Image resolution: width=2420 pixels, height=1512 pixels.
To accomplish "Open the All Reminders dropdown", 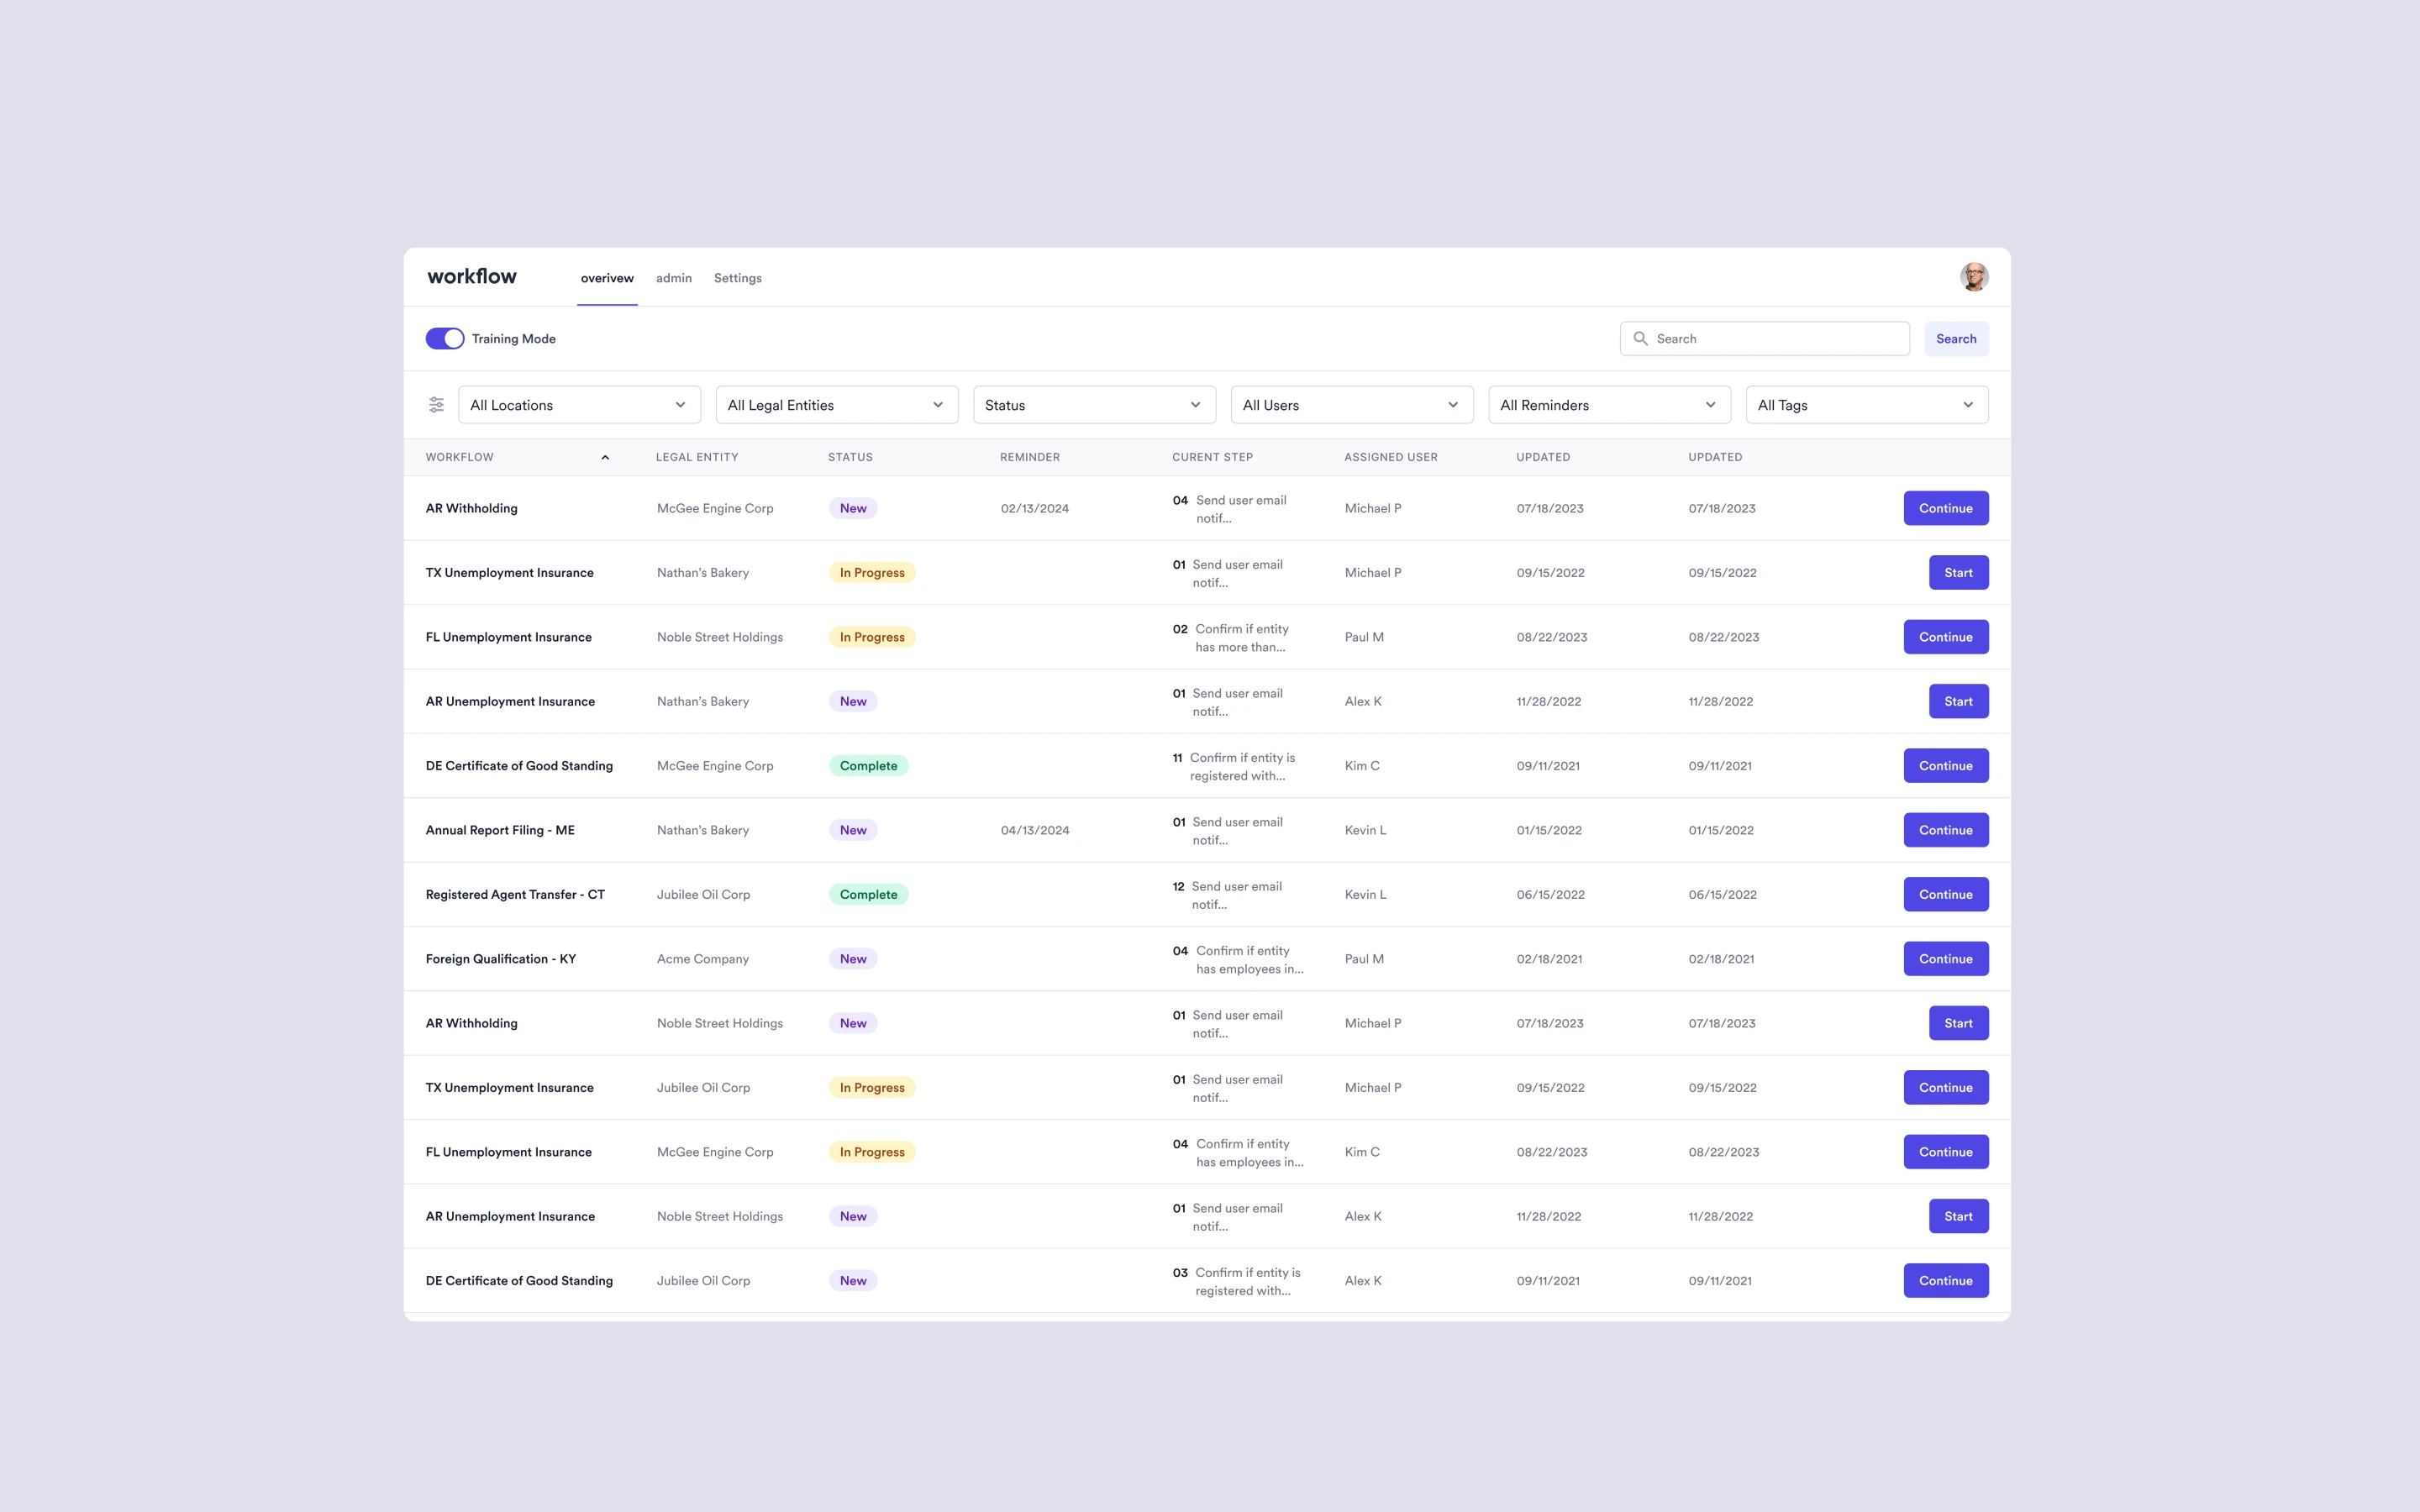I will tap(1609, 405).
